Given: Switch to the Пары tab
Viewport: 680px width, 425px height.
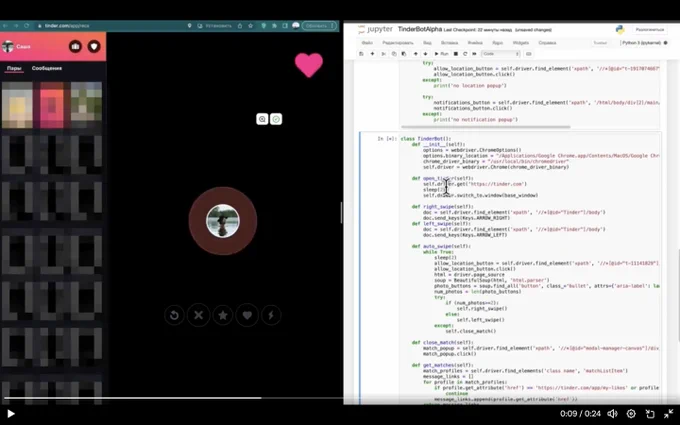Looking at the screenshot, I should 14,69.
